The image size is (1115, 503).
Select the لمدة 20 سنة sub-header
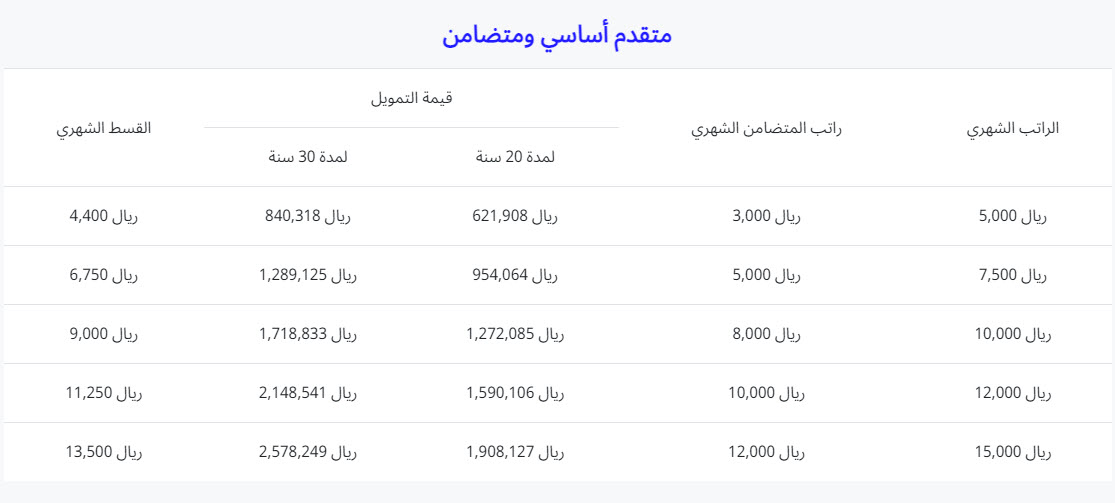coord(515,157)
